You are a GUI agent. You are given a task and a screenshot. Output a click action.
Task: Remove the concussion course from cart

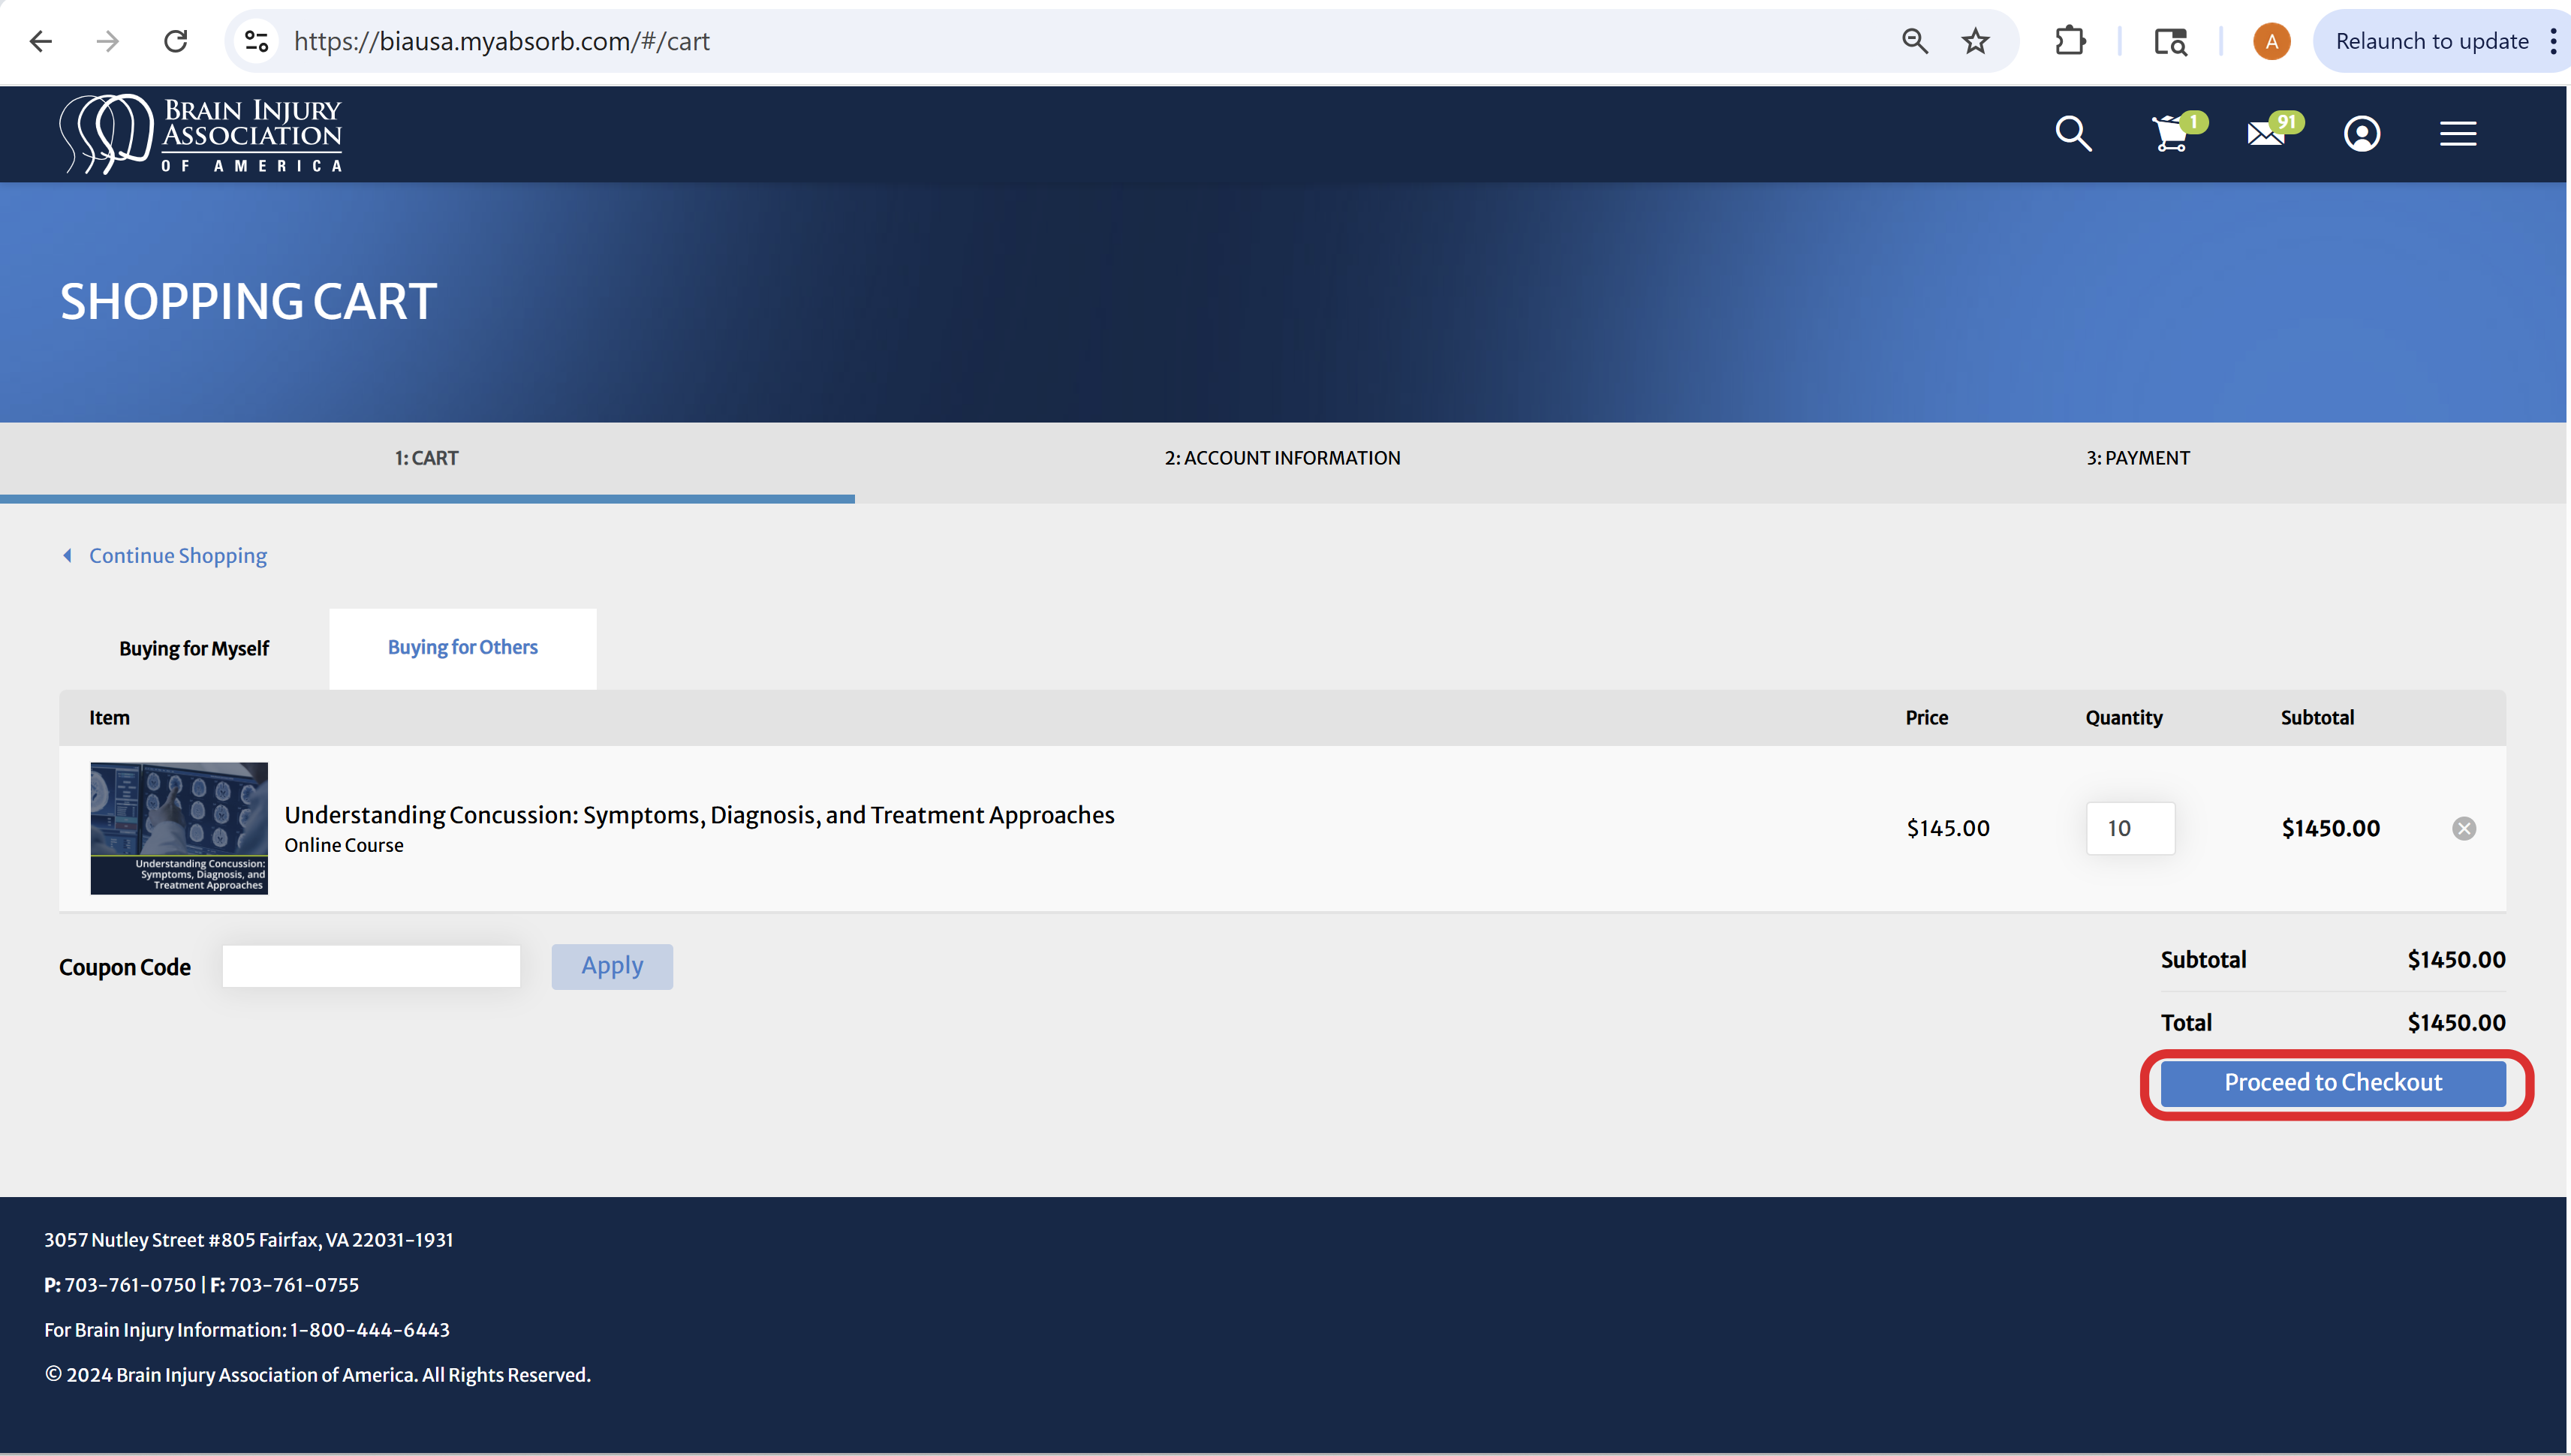click(2464, 828)
